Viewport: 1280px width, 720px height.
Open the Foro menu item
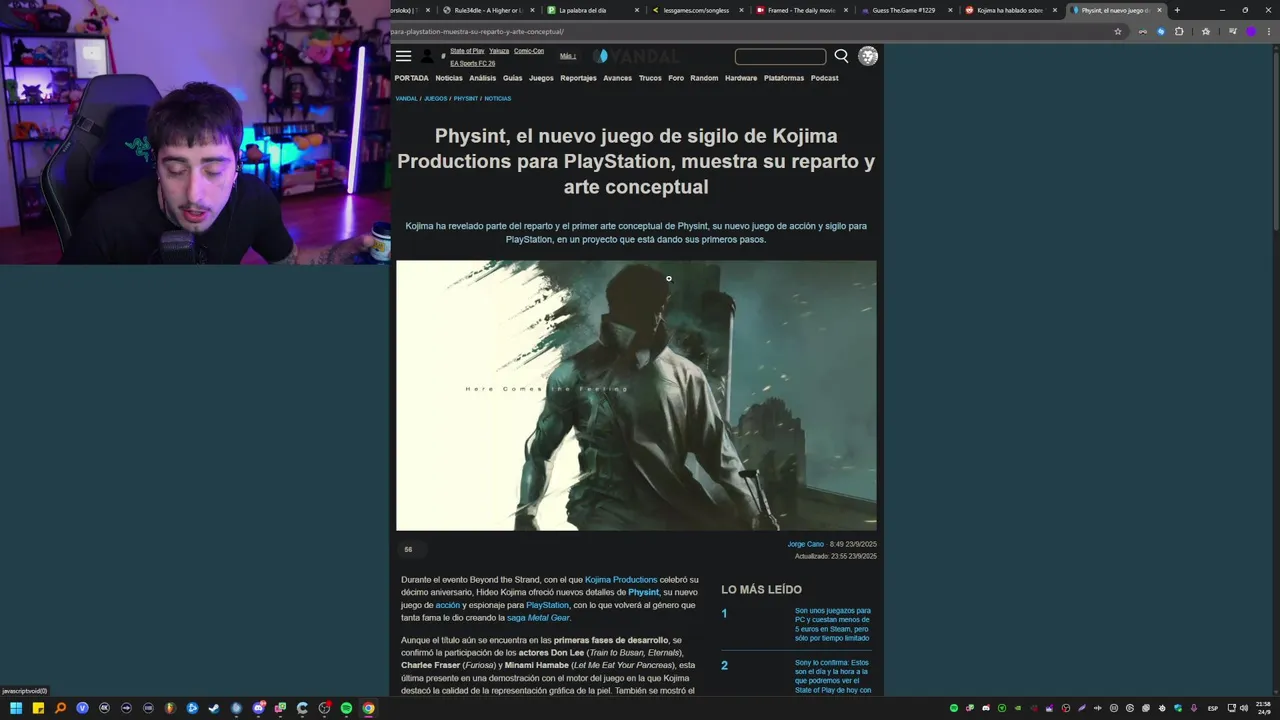(x=676, y=78)
